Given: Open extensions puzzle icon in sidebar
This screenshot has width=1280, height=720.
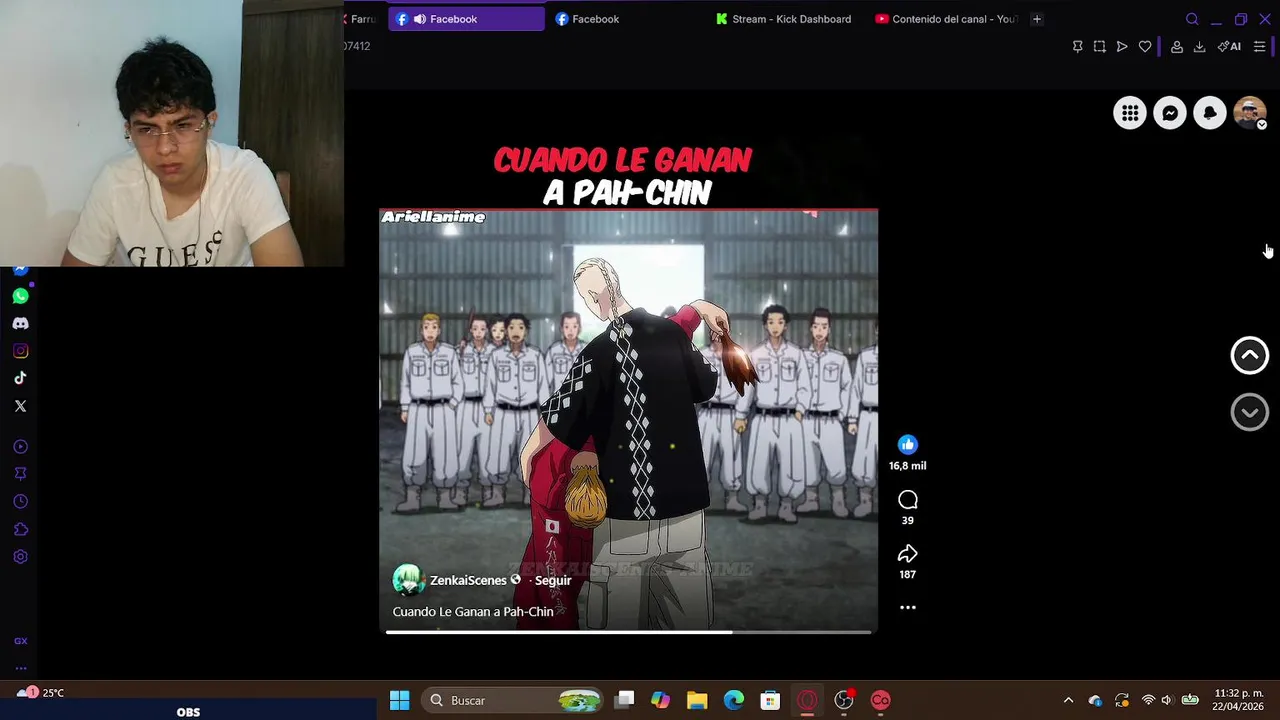Looking at the screenshot, I should point(20,529).
